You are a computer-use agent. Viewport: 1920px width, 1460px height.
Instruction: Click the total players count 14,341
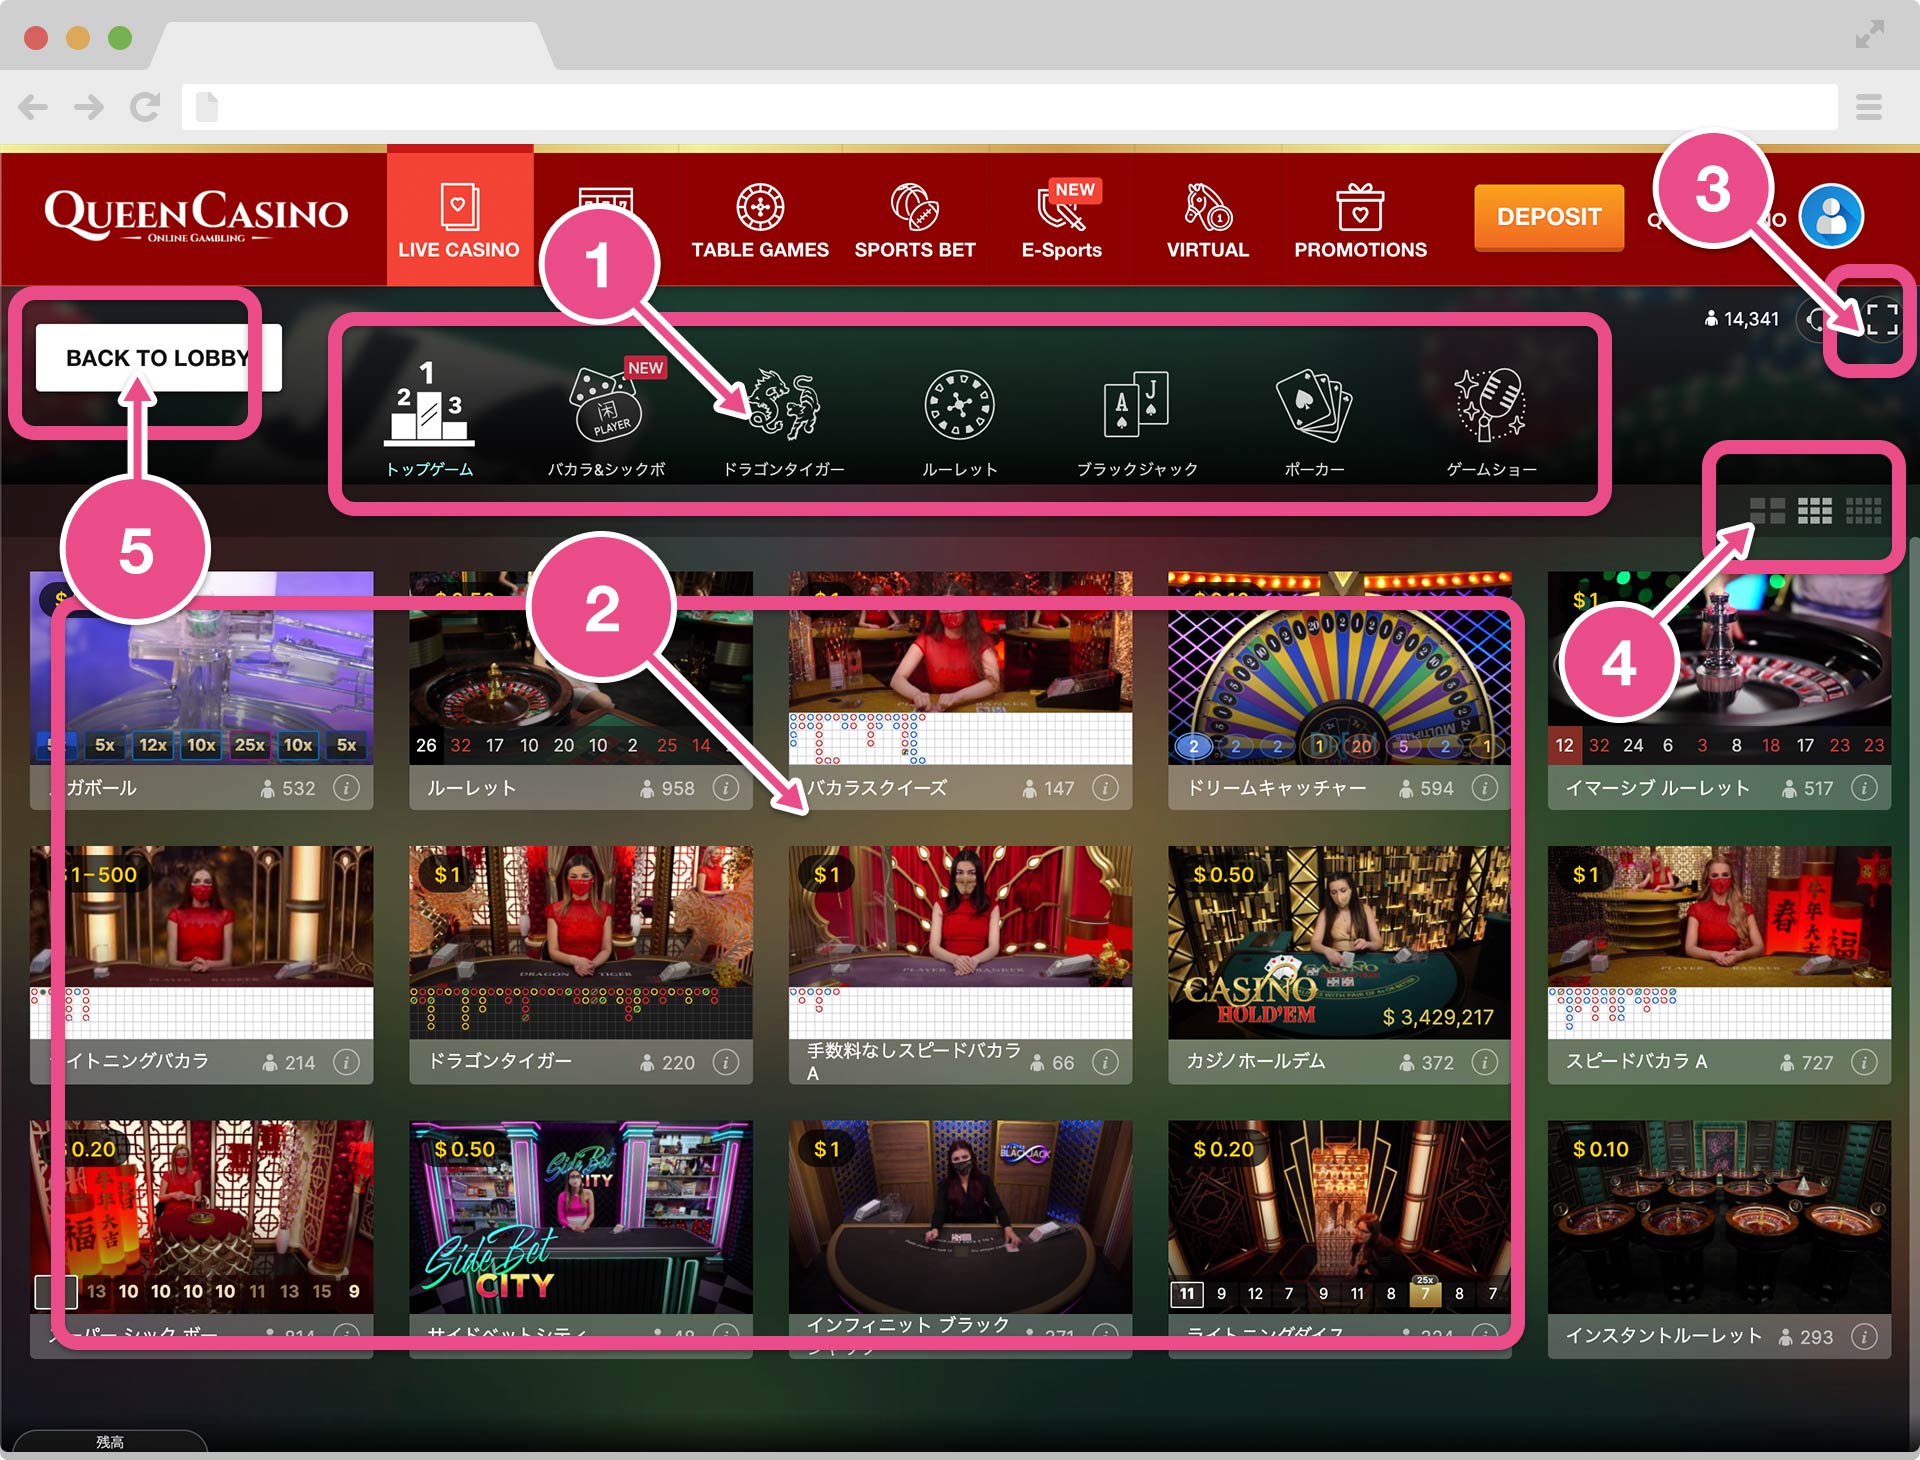pos(1742,319)
